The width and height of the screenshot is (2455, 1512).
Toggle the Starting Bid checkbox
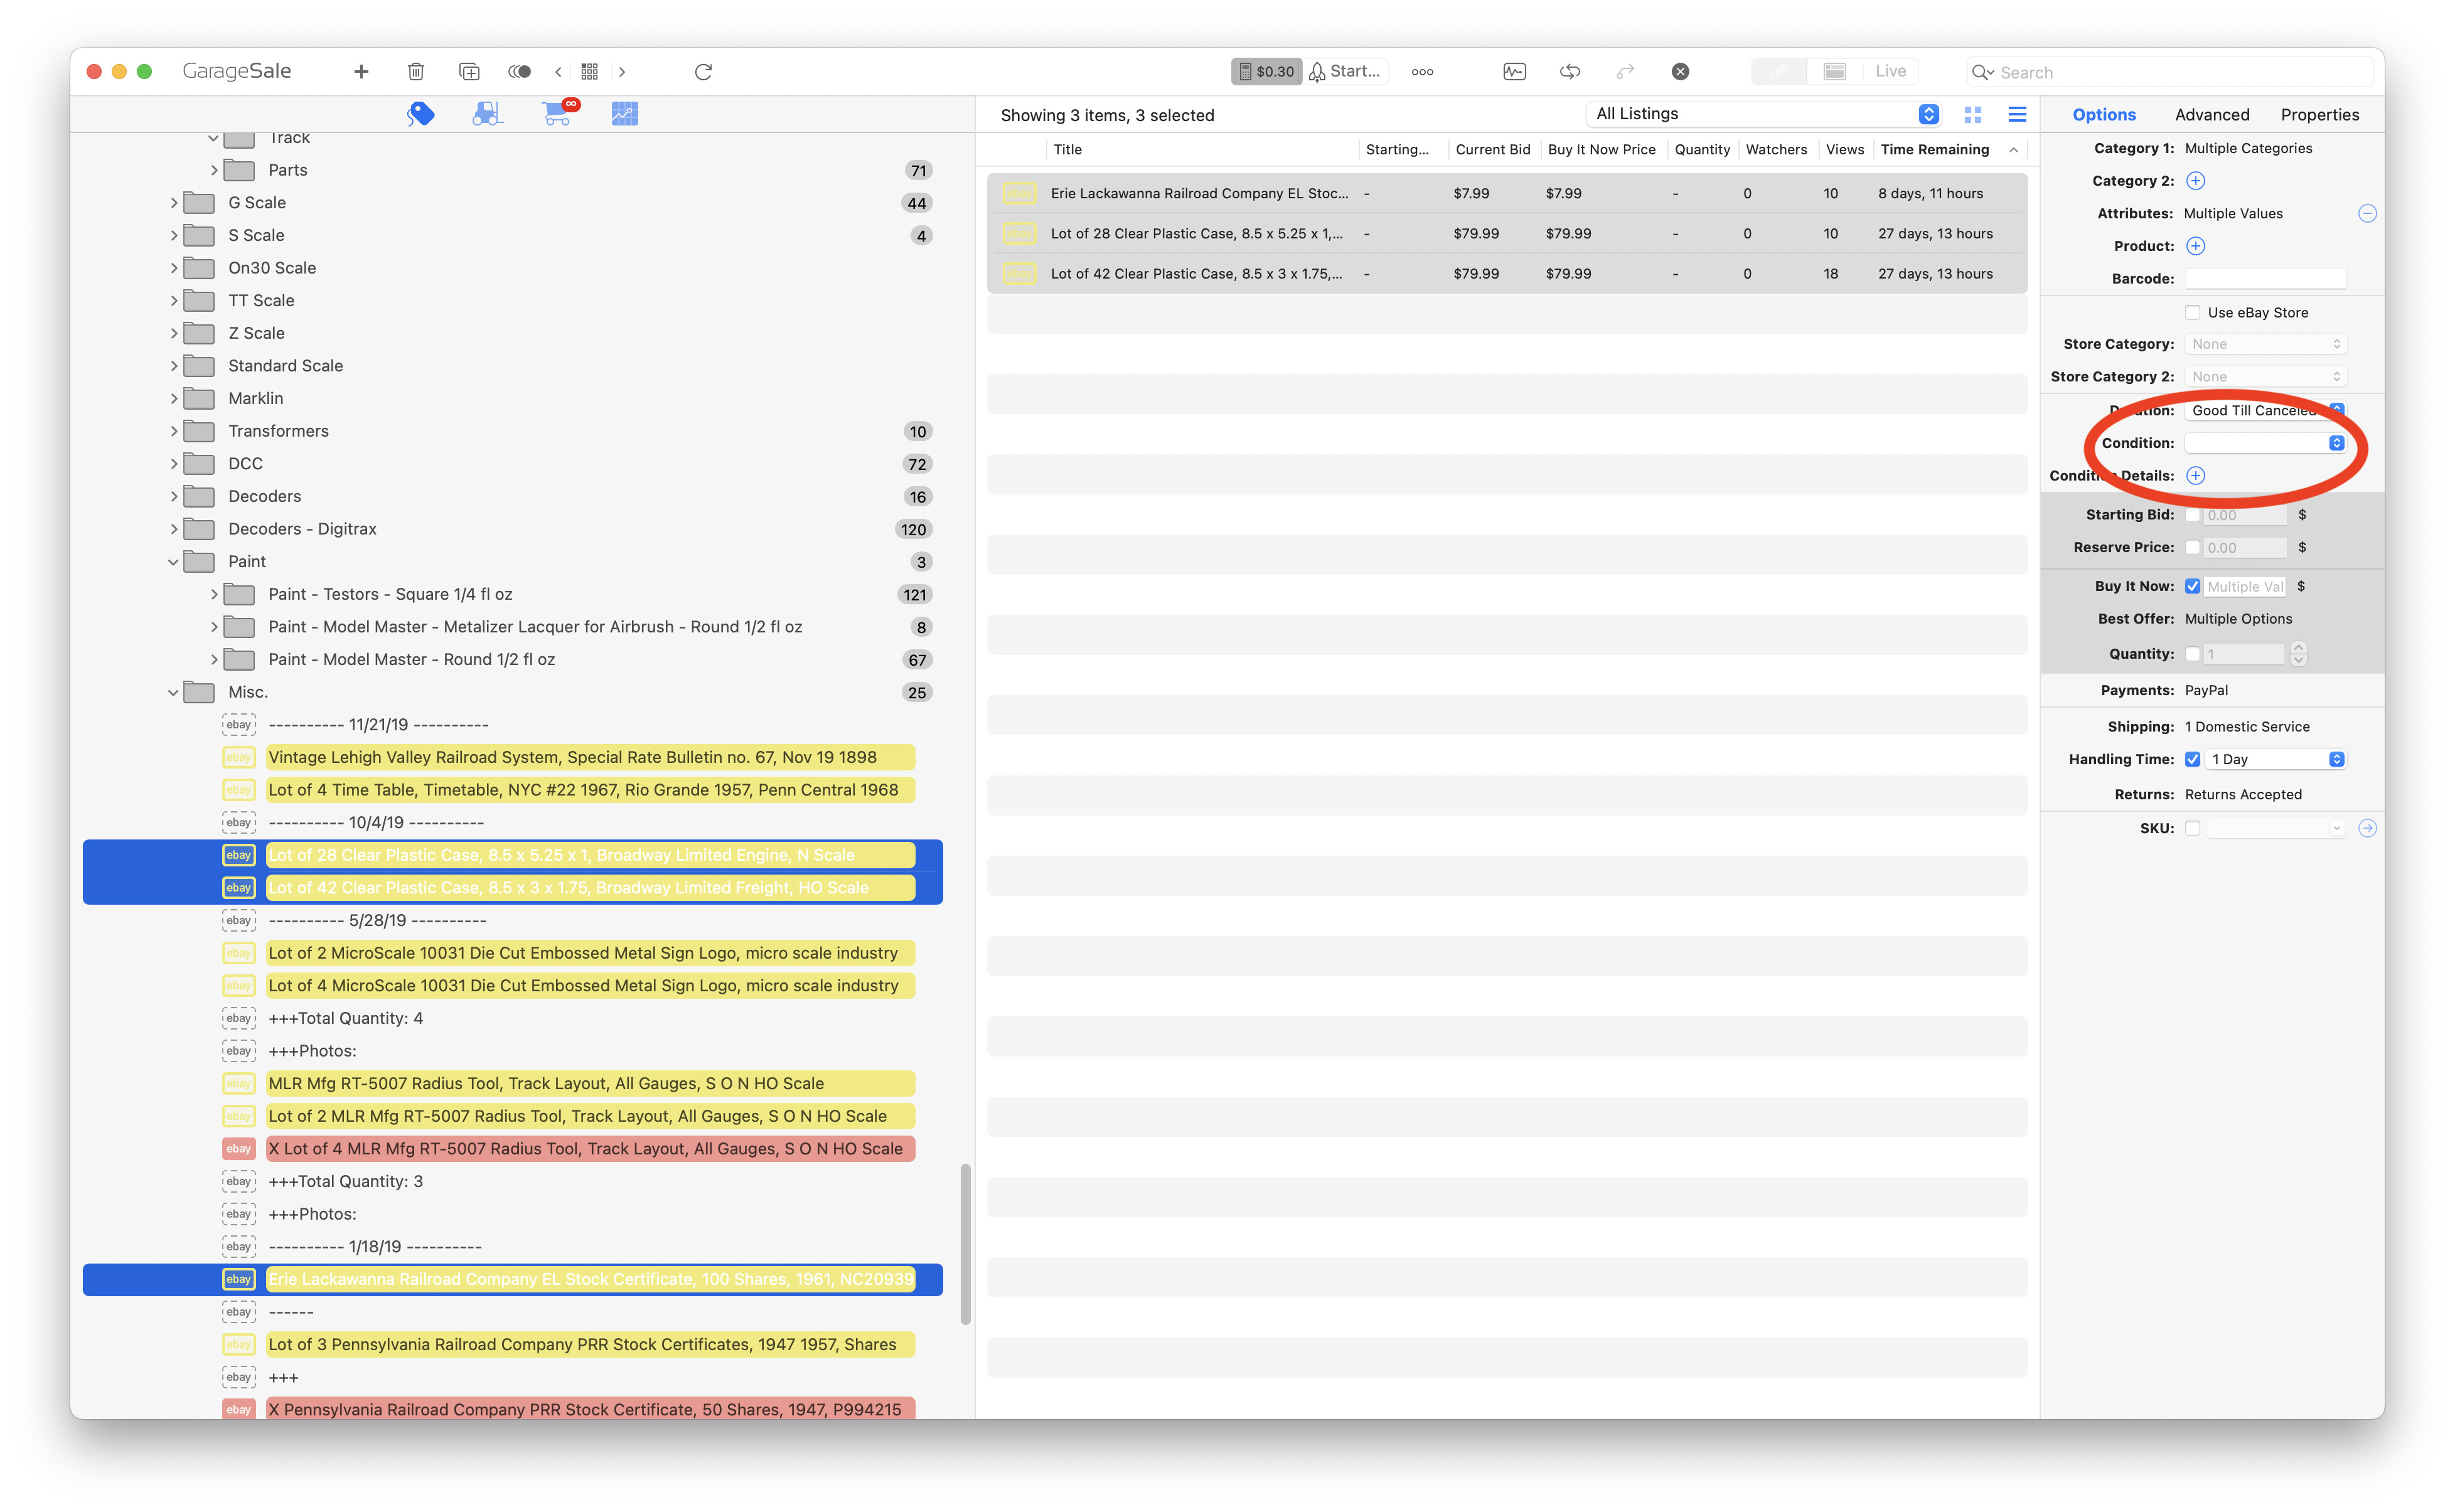(x=2192, y=515)
